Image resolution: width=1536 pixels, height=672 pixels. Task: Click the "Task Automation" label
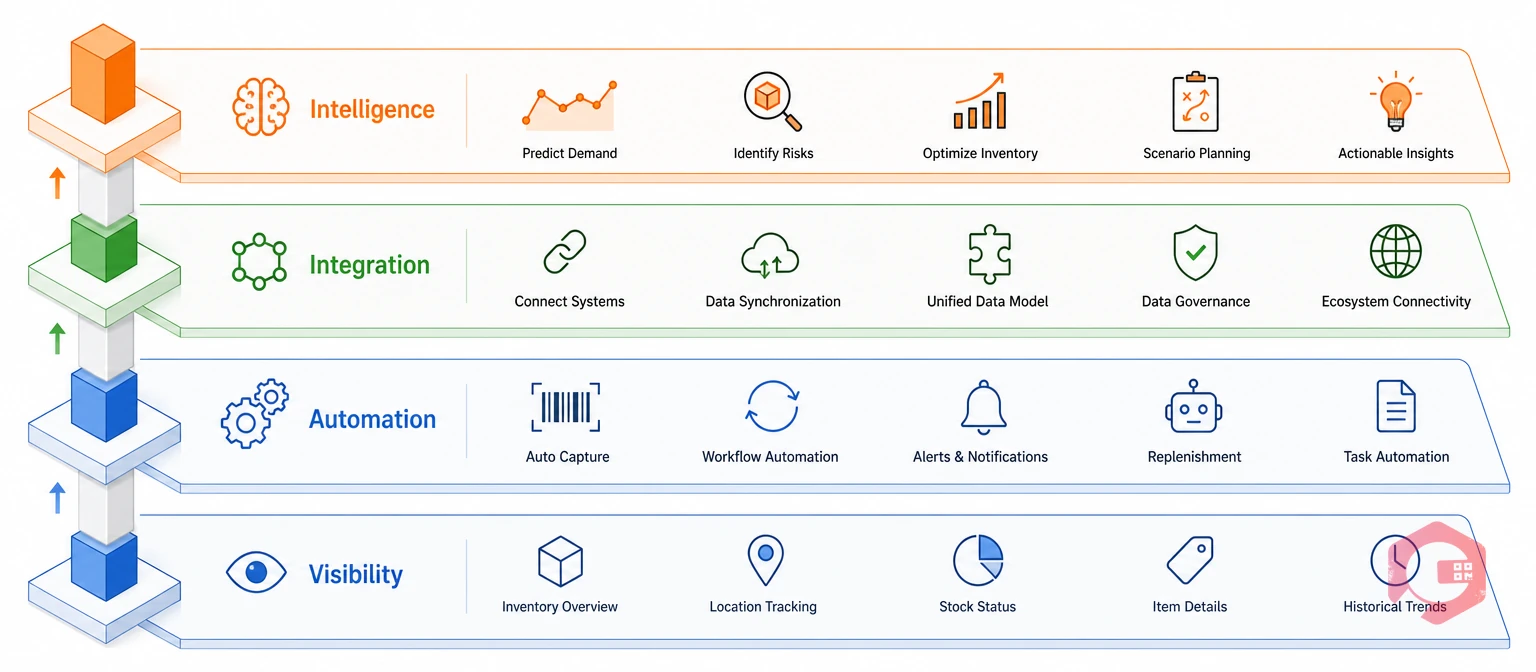point(1396,456)
